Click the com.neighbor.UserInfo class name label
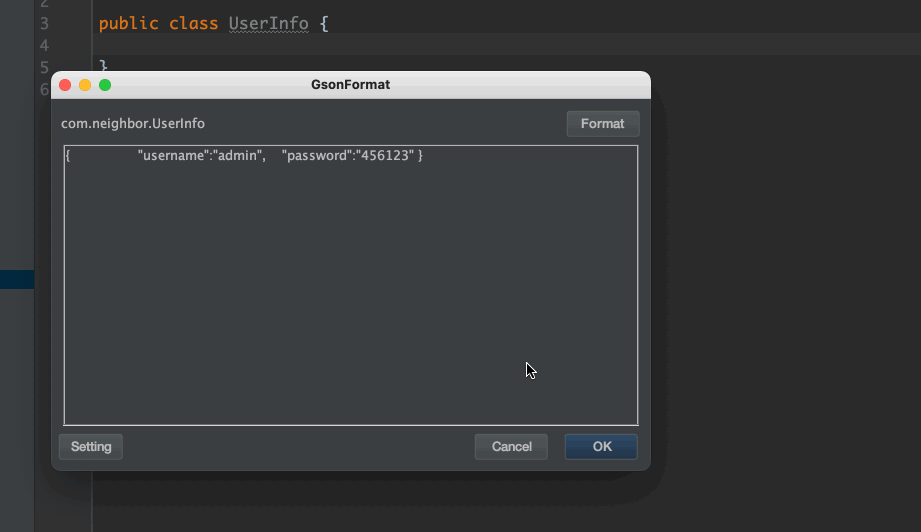The height and width of the screenshot is (532, 921). coord(133,123)
